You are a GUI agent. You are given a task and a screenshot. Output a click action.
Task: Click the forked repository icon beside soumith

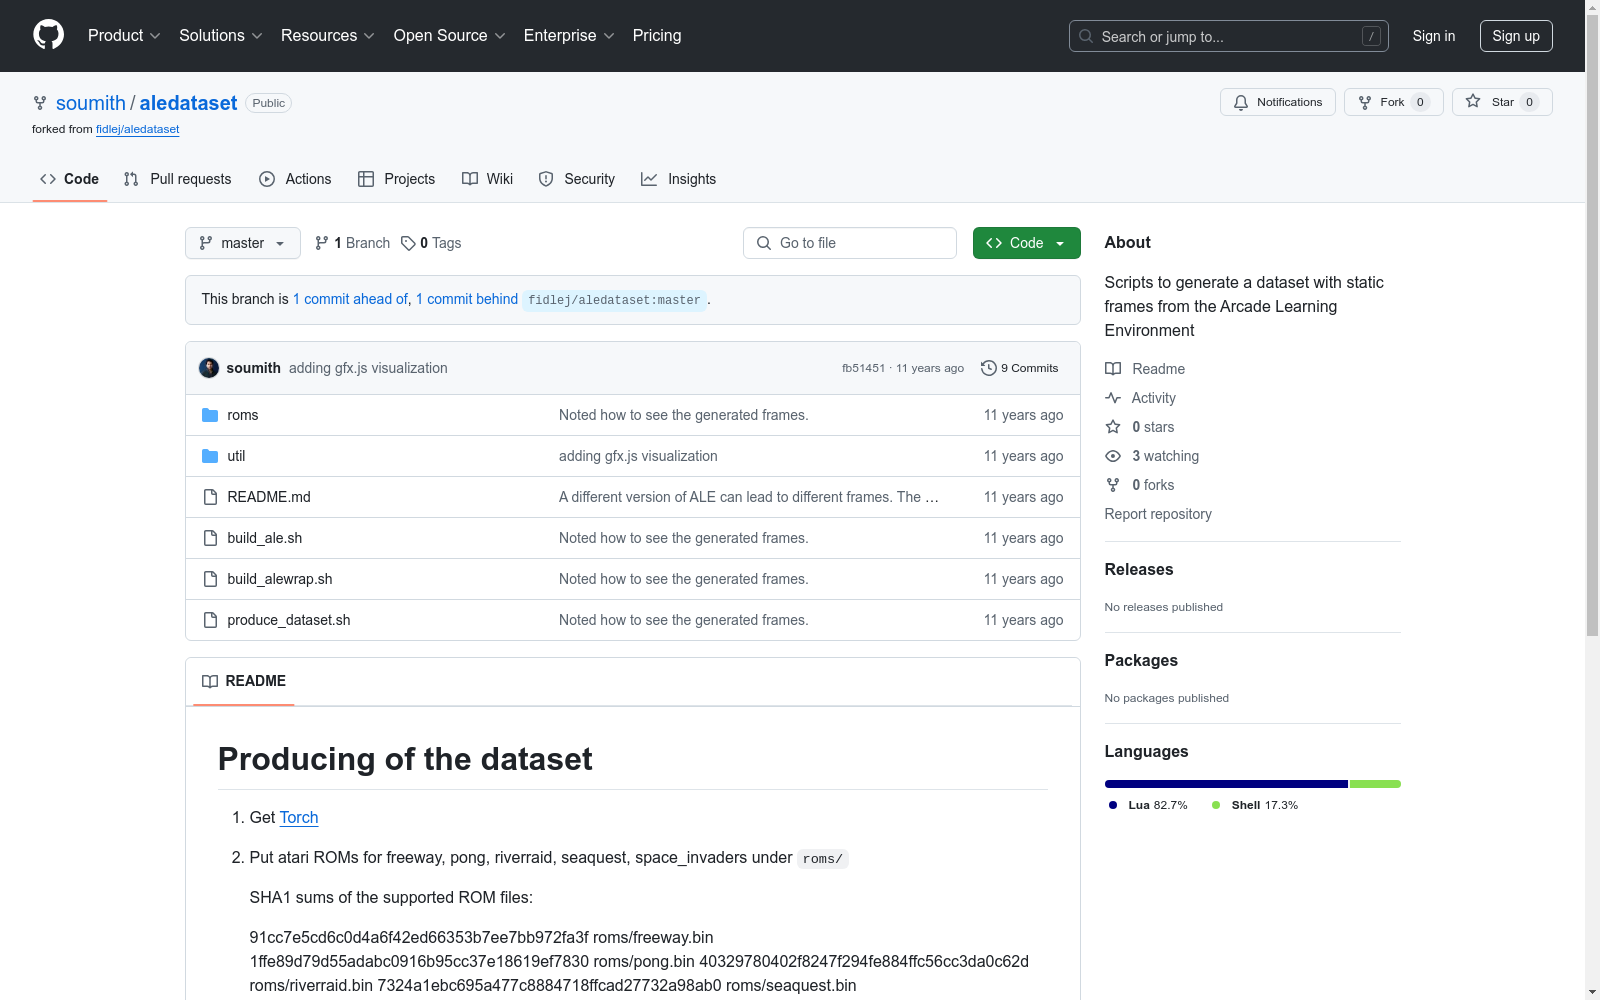(x=40, y=103)
